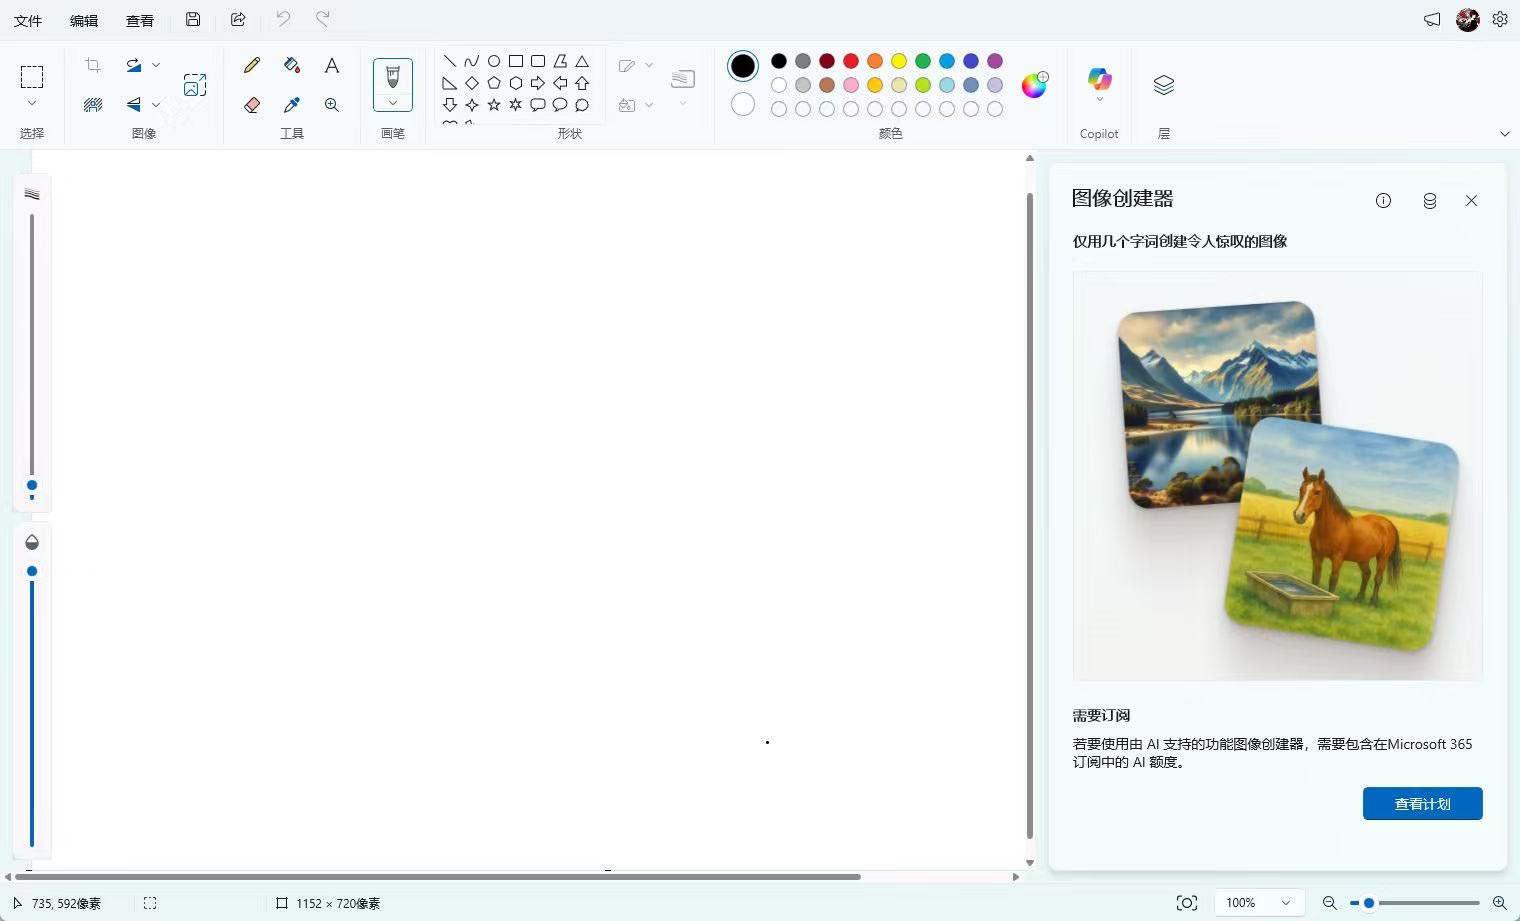Open the zoom percentage 100% dropdown

click(1259, 903)
